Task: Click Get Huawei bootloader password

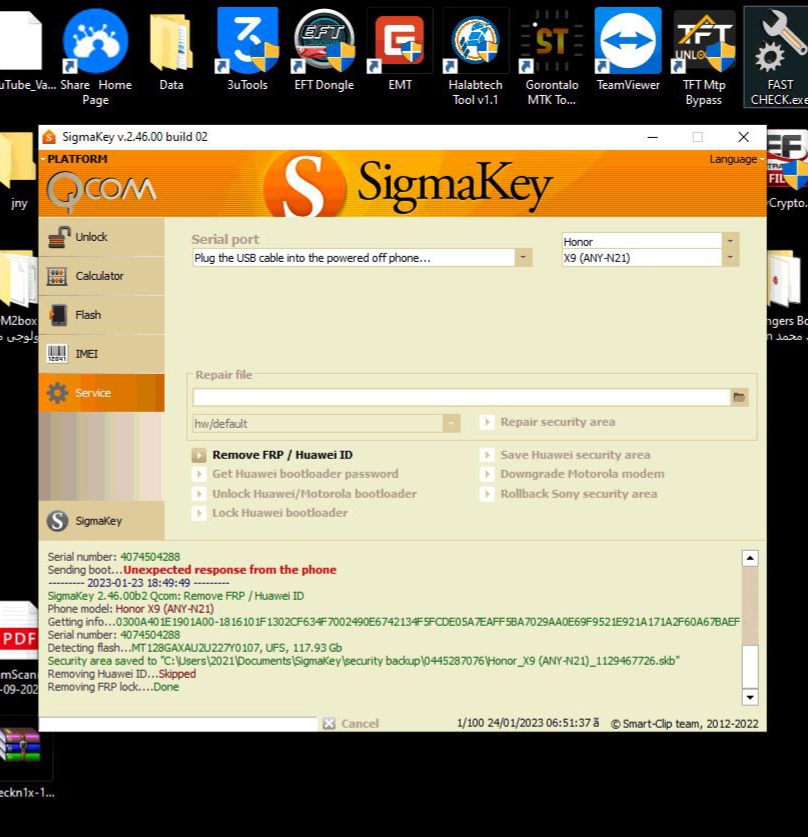Action: [x=305, y=474]
